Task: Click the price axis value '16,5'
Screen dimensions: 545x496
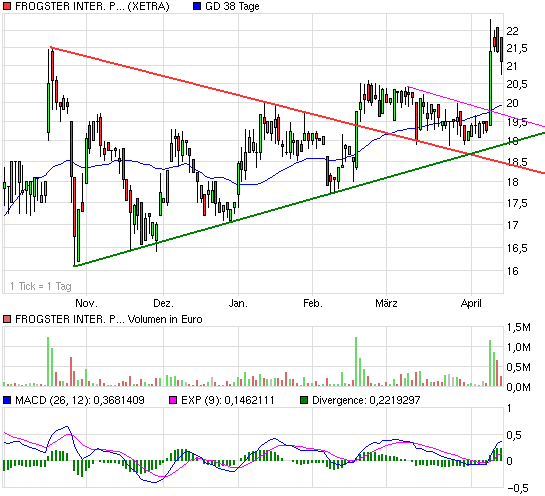Action: [517, 248]
